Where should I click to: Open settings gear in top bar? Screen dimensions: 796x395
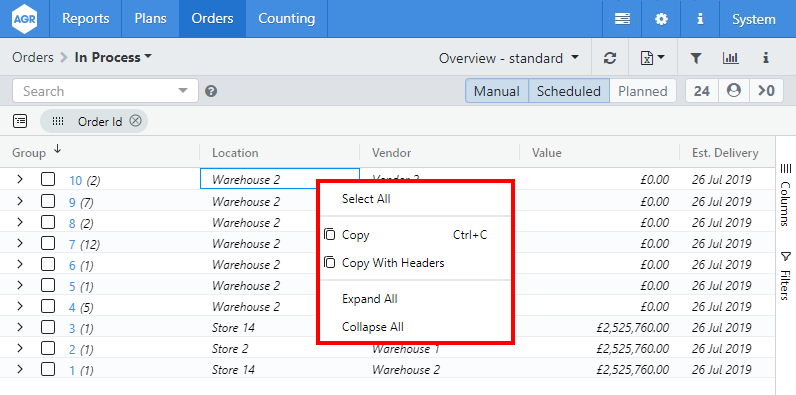coord(661,19)
